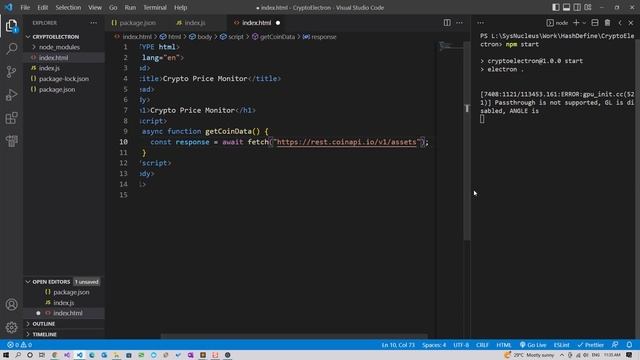Open package-lock.json in file tree
Screen dimensions: 640x360
[64, 79]
